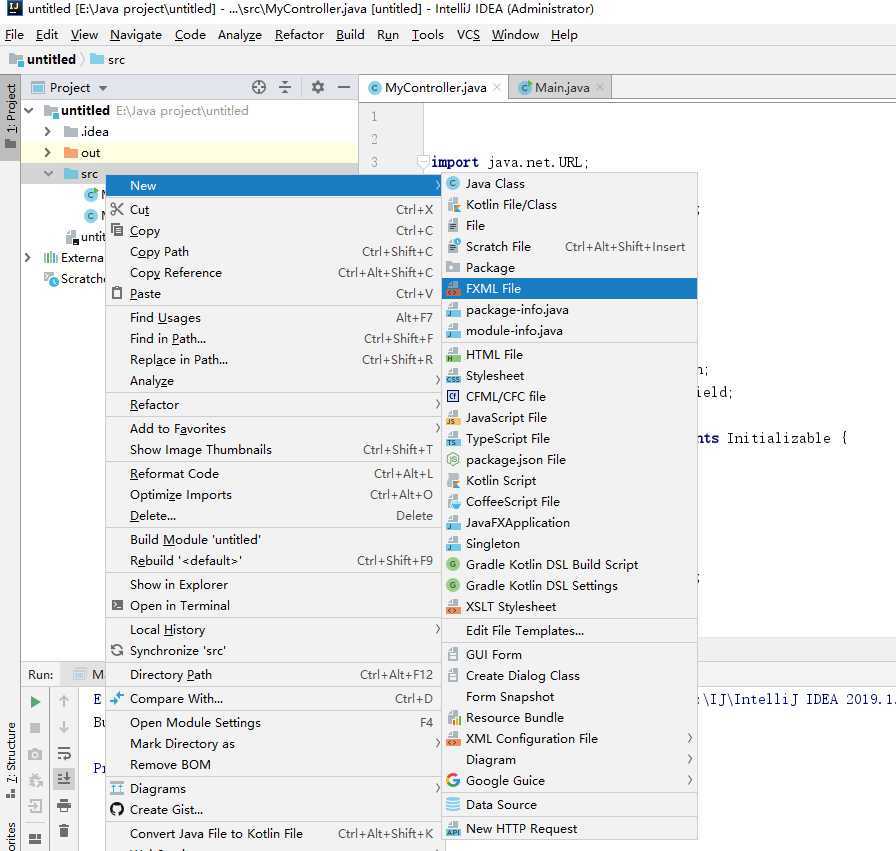The image size is (896, 851).
Task: Open the Tools menu
Action: 427,35
